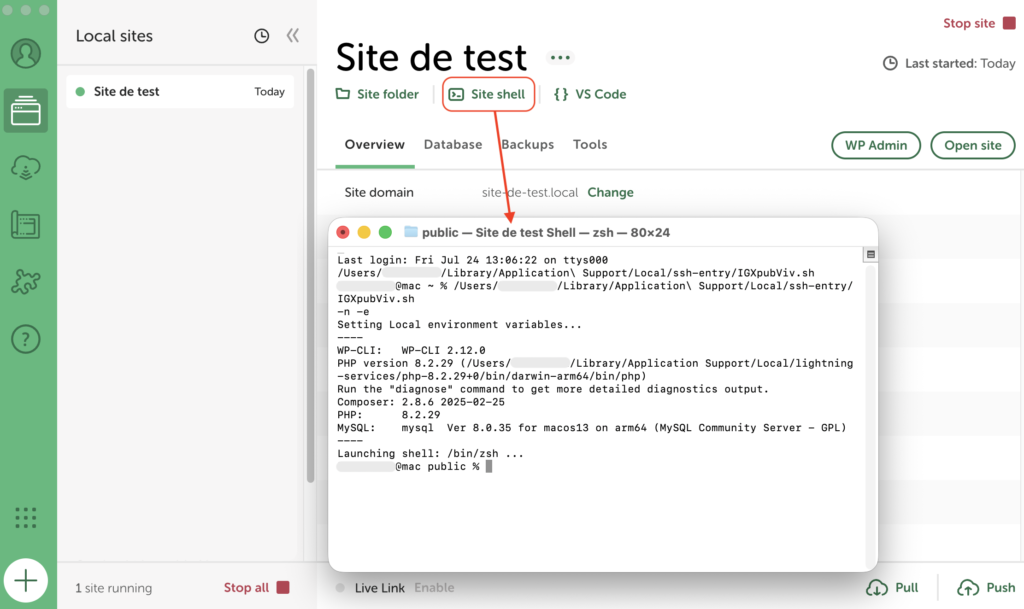Screen dimensions: 1024x609
Task: Click the sites list scrollbar
Action: (x=311, y=275)
